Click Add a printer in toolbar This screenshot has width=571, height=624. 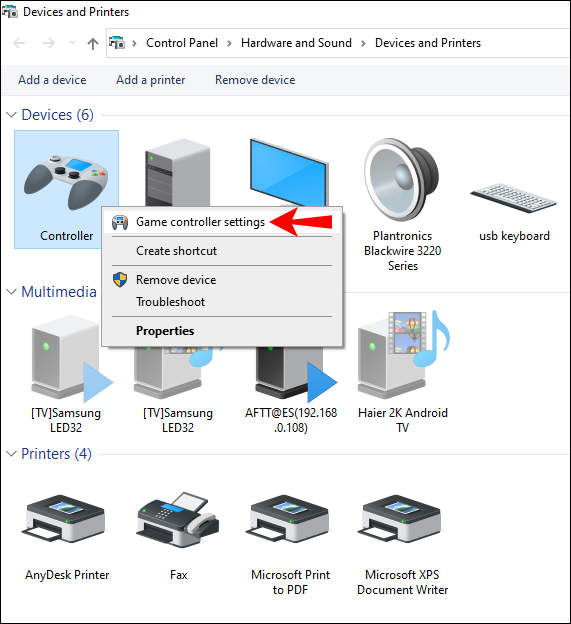tap(150, 80)
